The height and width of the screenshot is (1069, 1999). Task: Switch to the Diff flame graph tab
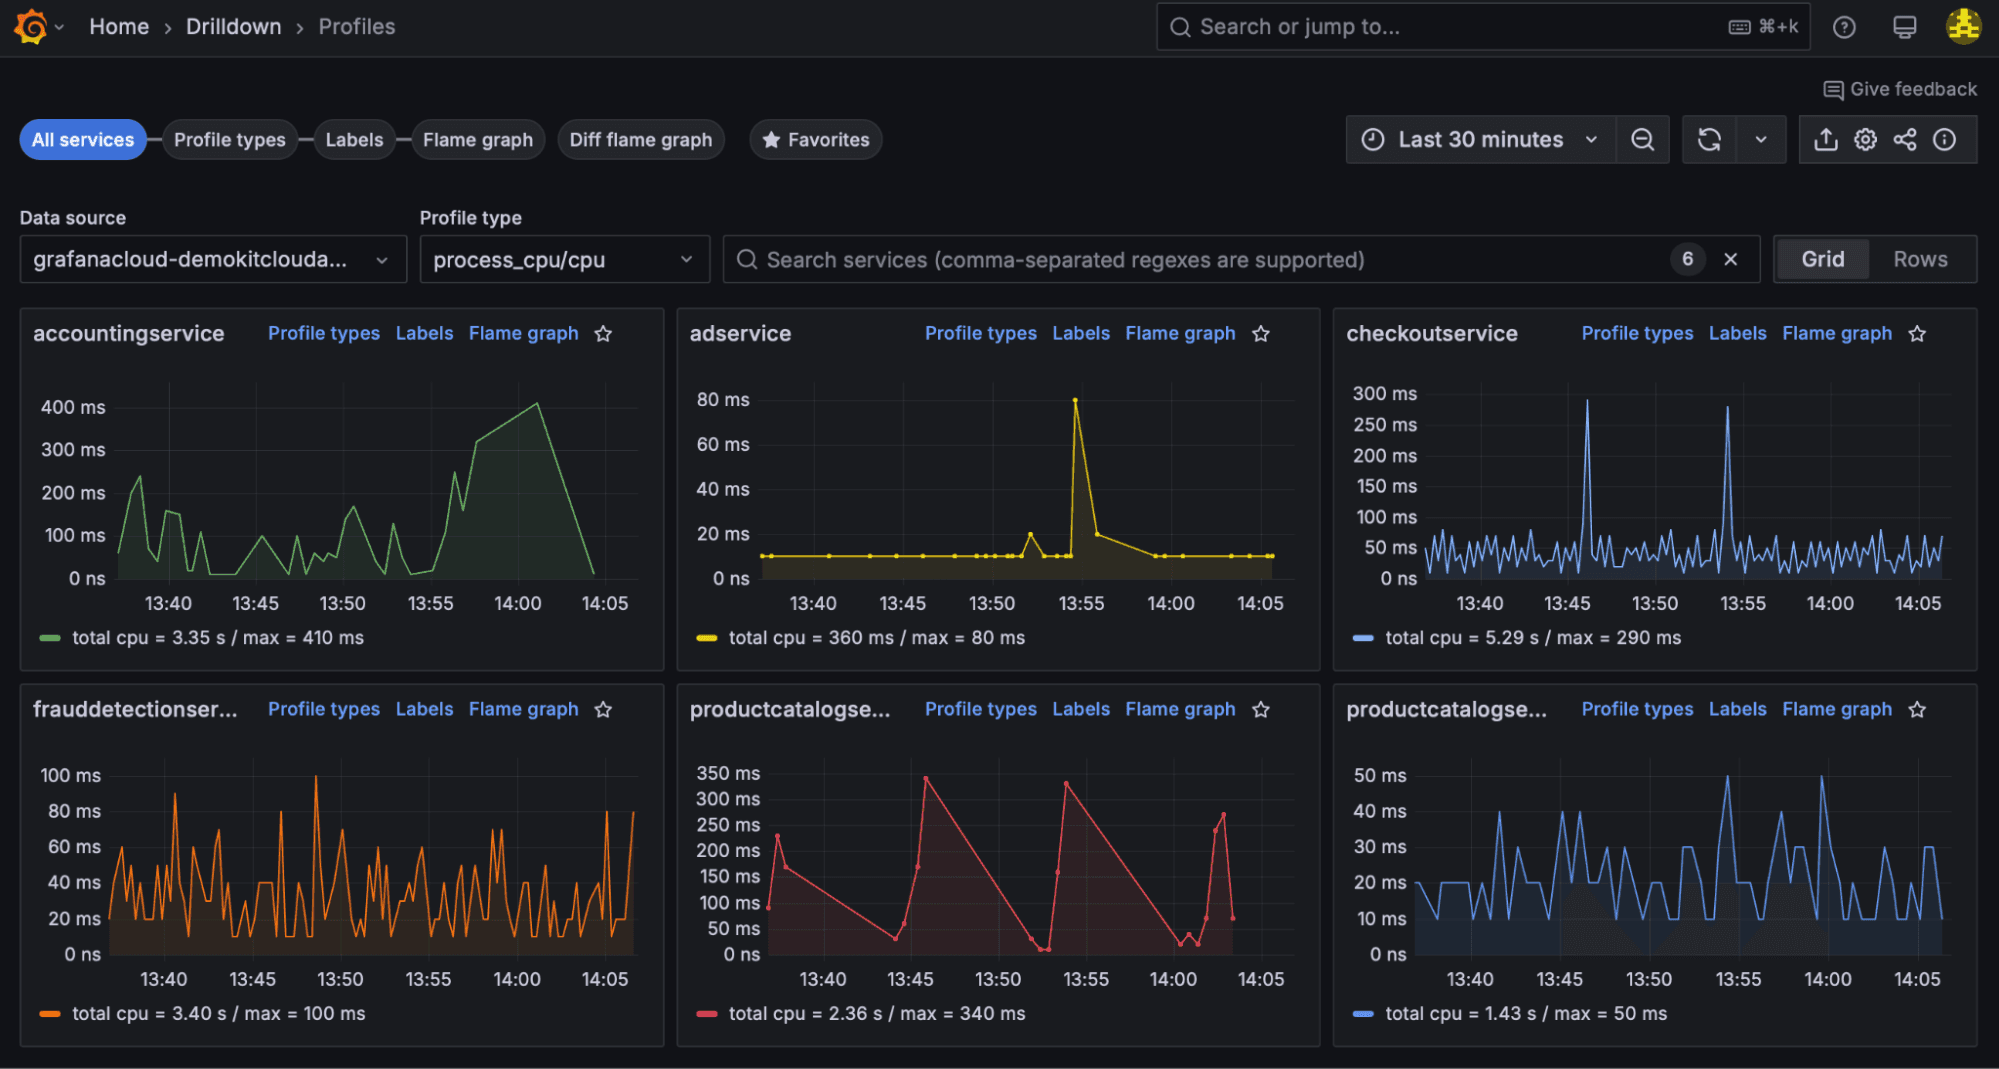tap(641, 139)
